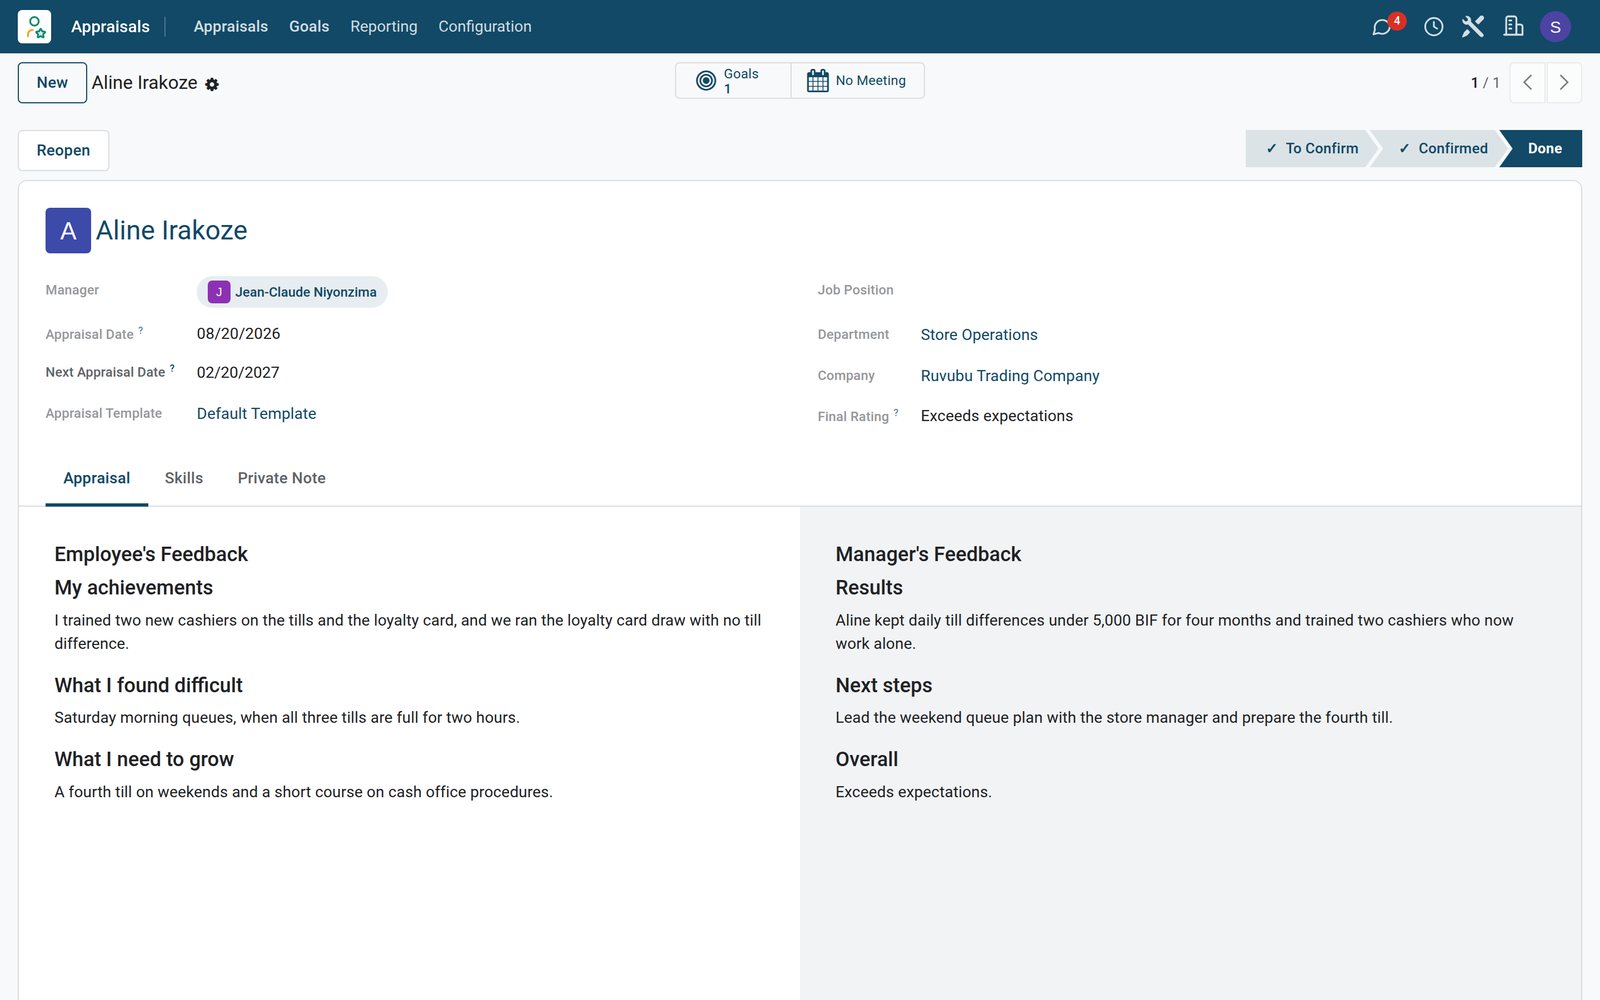Click Aline Irakoze's avatar letter A

[68, 231]
